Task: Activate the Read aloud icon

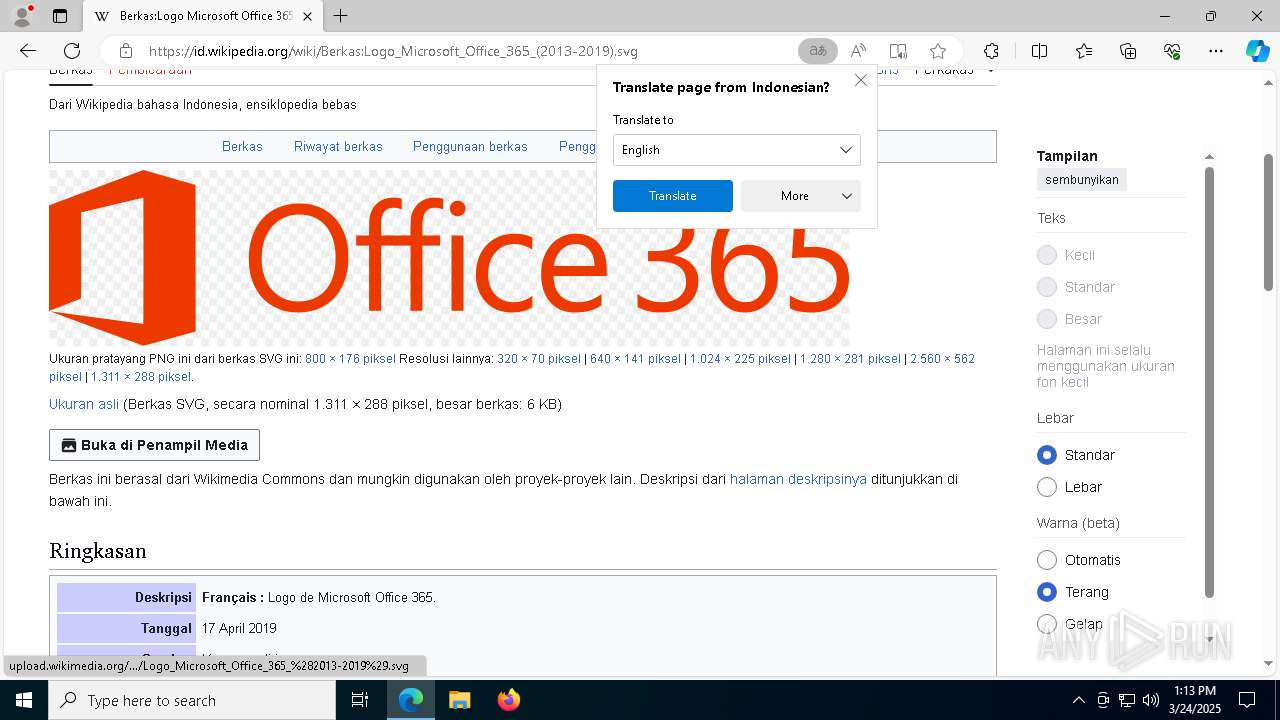Action: tap(858, 51)
